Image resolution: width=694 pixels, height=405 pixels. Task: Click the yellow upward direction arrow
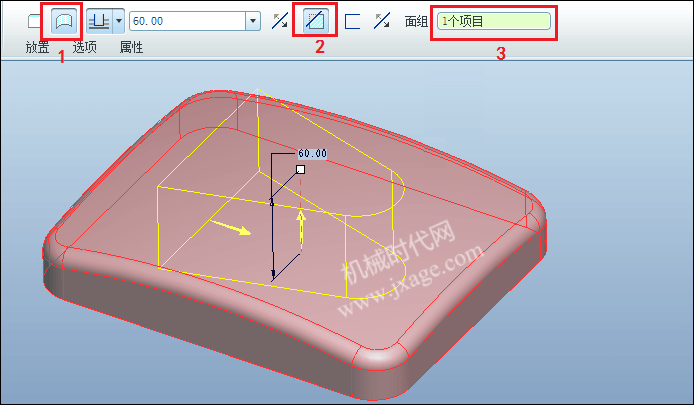pyautogui.click(x=301, y=231)
